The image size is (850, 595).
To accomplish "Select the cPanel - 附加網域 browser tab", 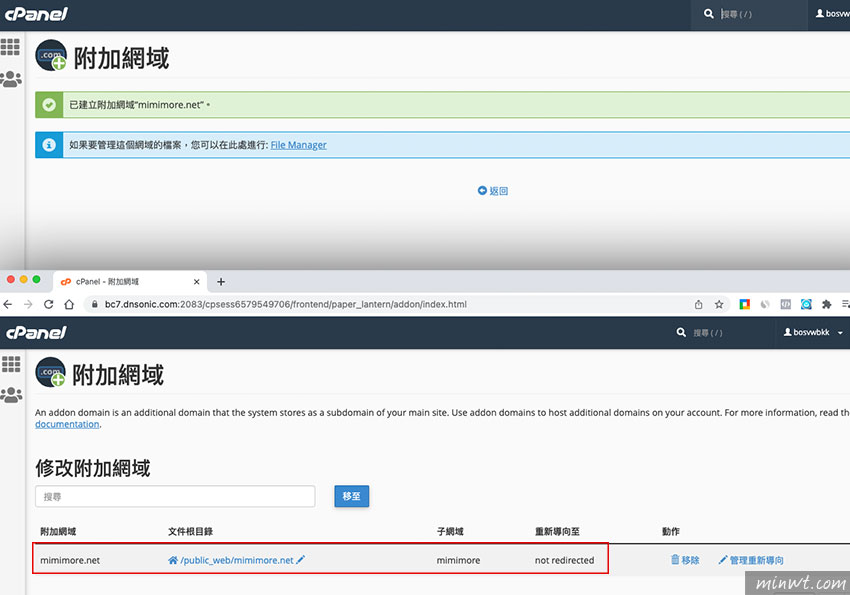I will 130,282.
